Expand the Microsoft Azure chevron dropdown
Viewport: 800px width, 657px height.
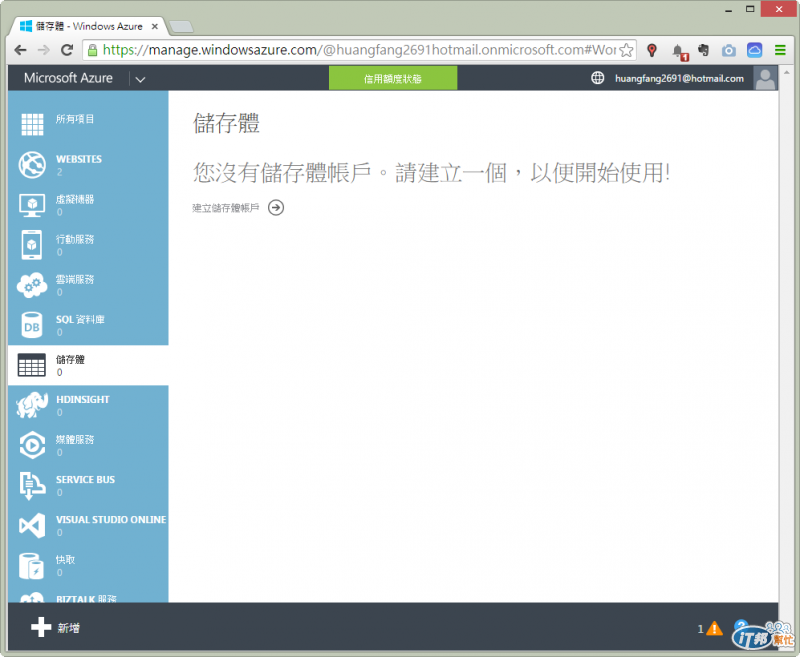140,79
